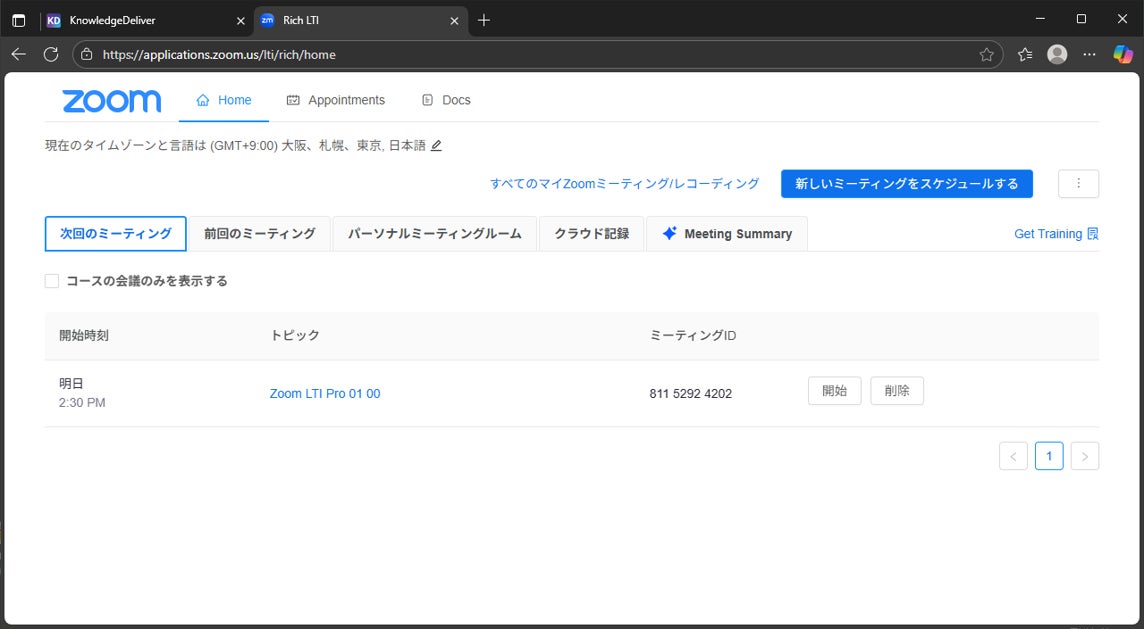Click 新しいミーティングをスケジュールする button
This screenshot has width=1144, height=629.
tap(907, 184)
